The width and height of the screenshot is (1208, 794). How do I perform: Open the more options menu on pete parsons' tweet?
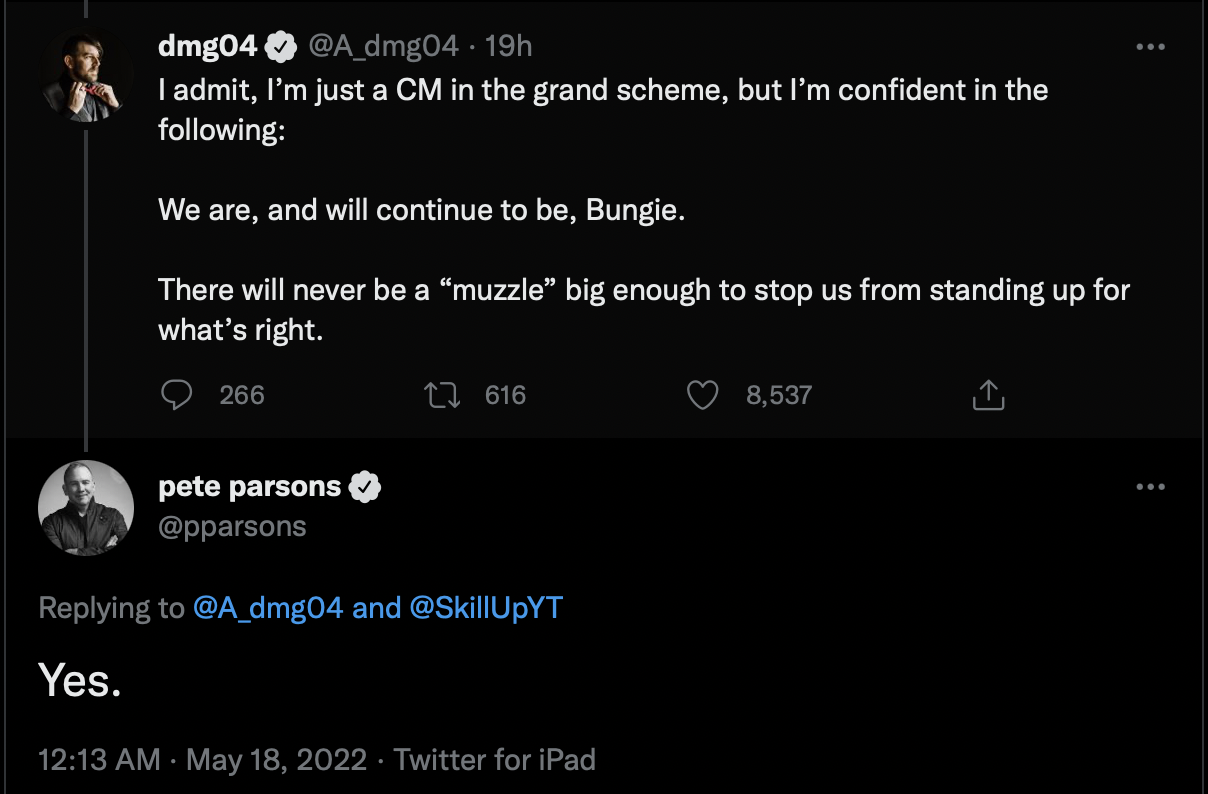click(1151, 487)
